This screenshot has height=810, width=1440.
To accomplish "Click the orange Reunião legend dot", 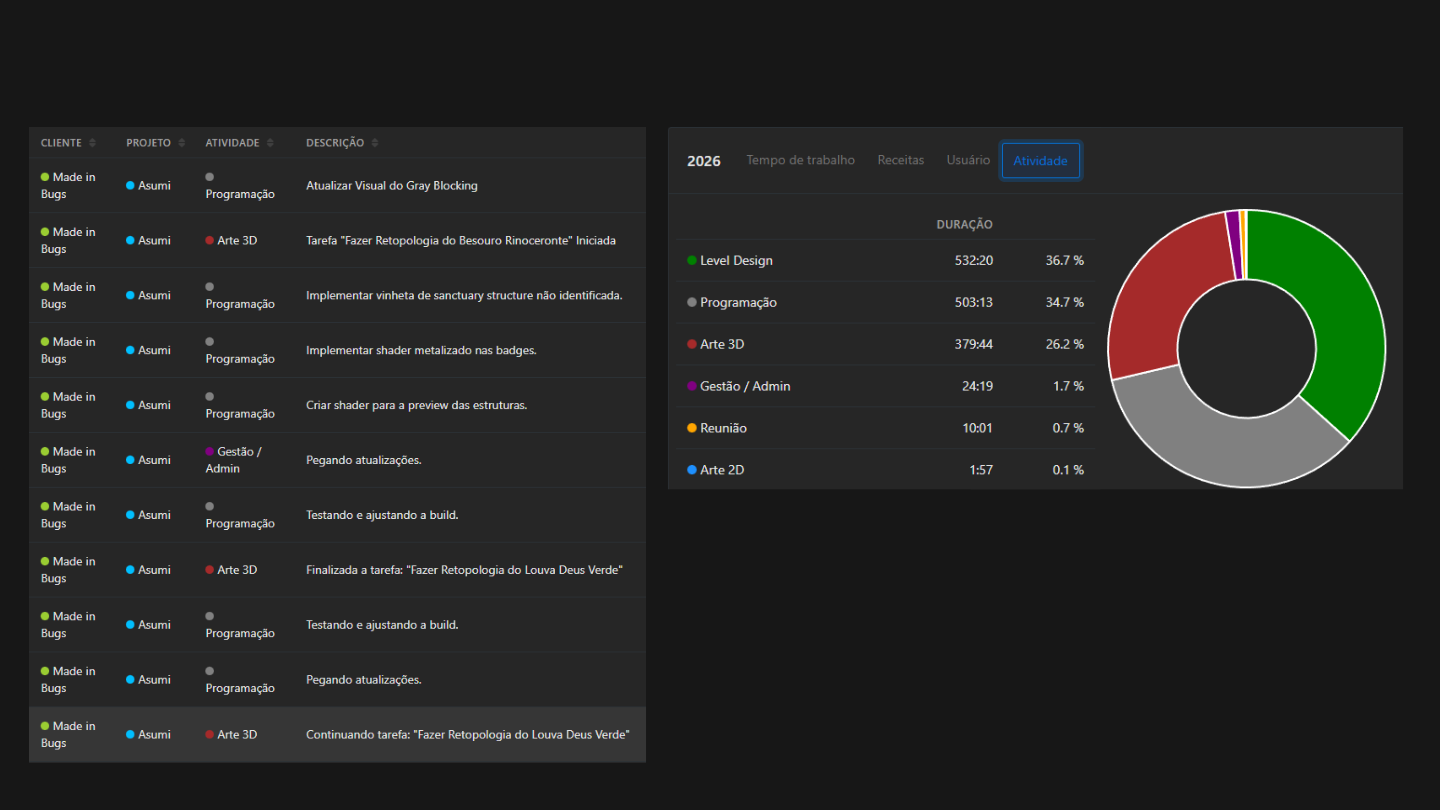I will click(692, 428).
